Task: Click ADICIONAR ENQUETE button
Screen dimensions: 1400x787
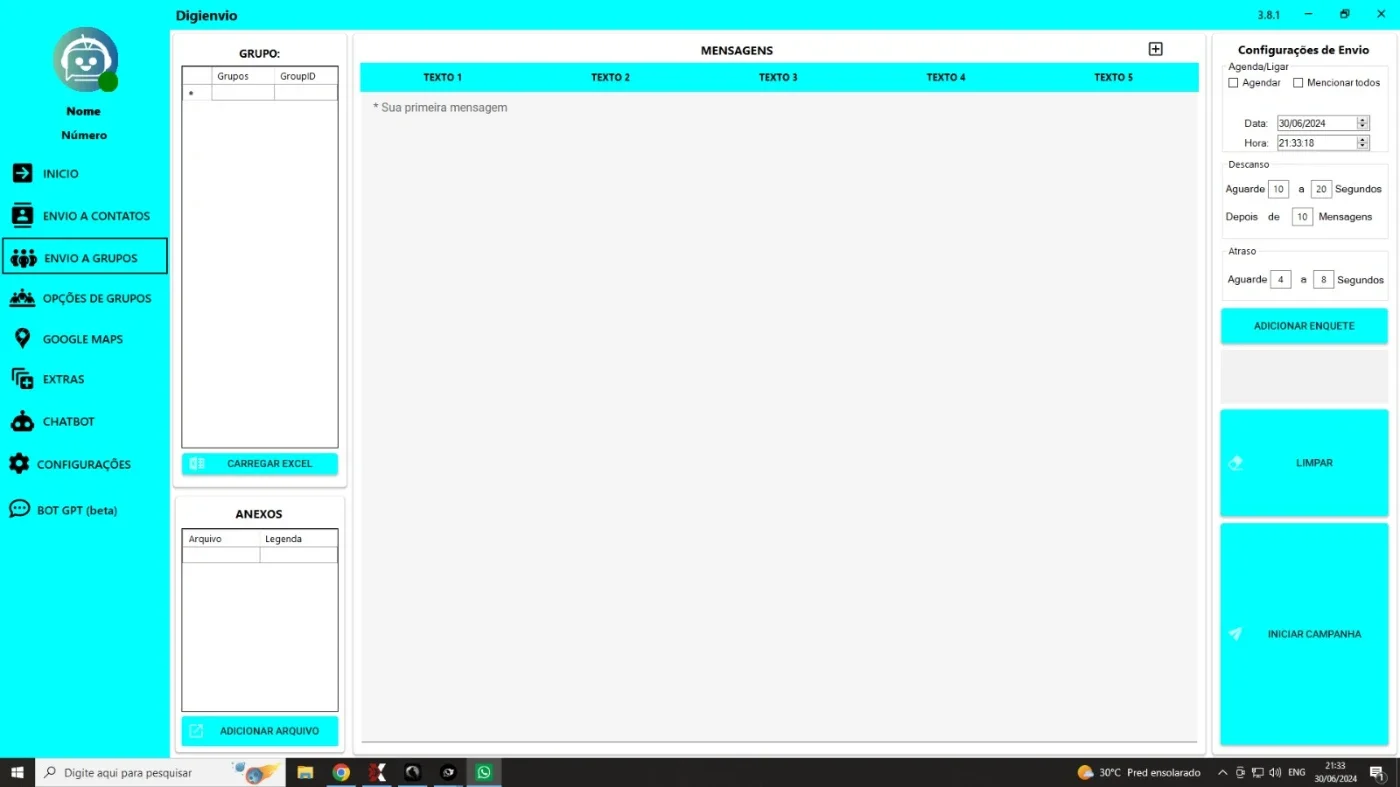Action: tap(1304, 326)
